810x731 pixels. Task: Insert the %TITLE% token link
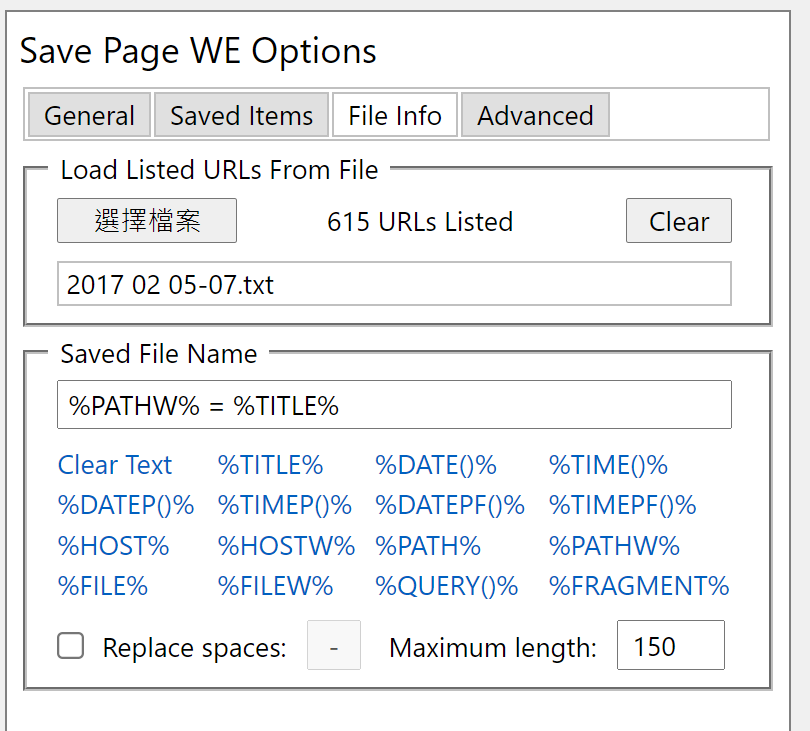(270, 464)
